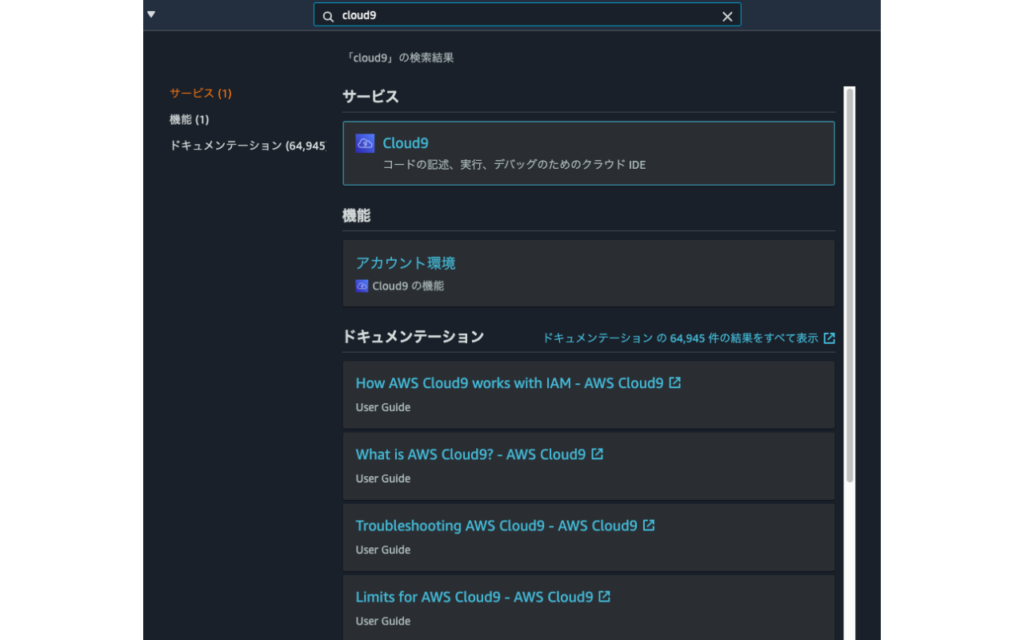The image size is (1024, 640).
Task: Click the results vertical scrollbar
Action: coord(850,285)
